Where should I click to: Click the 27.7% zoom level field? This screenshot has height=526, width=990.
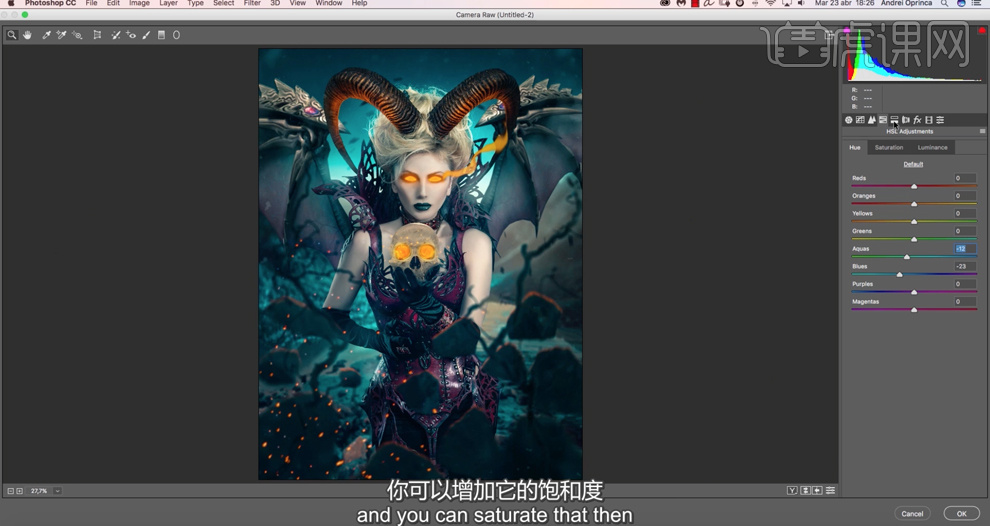40,491
